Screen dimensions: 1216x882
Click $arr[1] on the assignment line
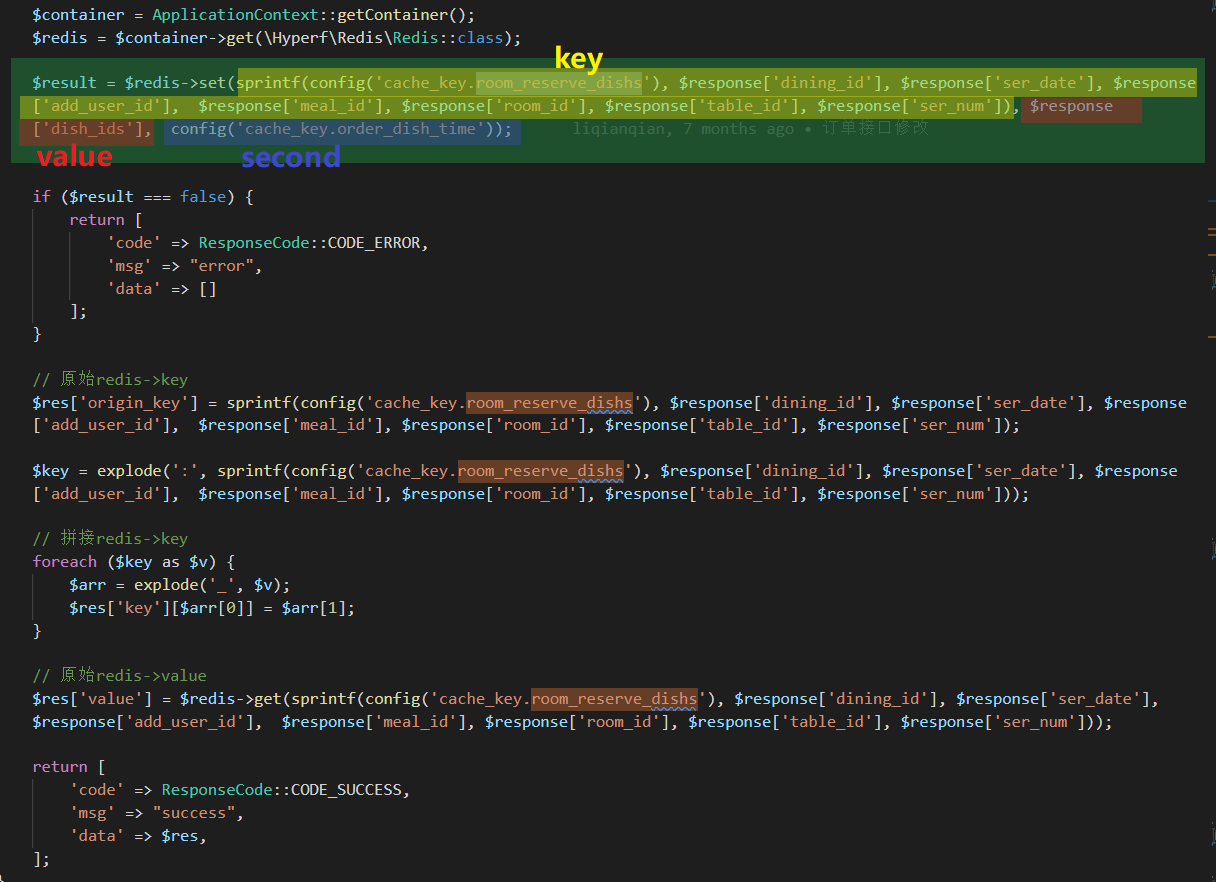(314, 608)
